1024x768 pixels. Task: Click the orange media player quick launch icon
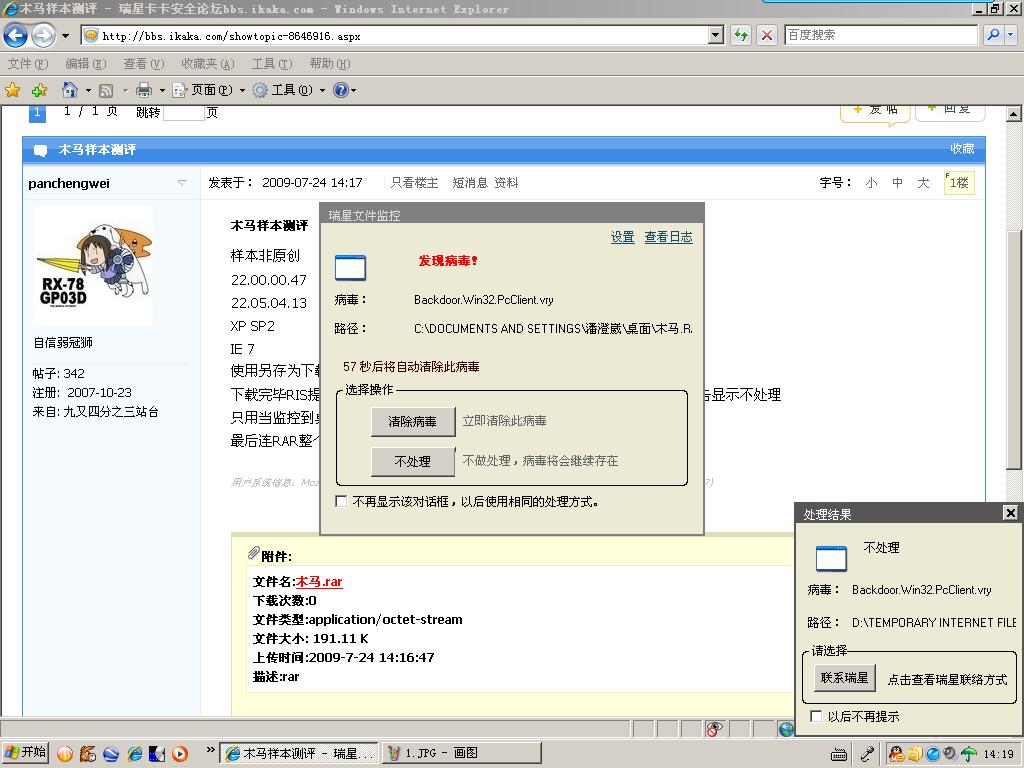click(180, 754)
